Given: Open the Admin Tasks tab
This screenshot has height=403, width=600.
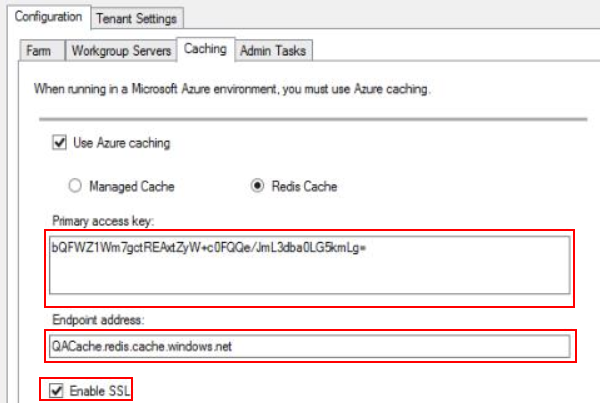Looking at the screenshot, I should pos(274,50).
